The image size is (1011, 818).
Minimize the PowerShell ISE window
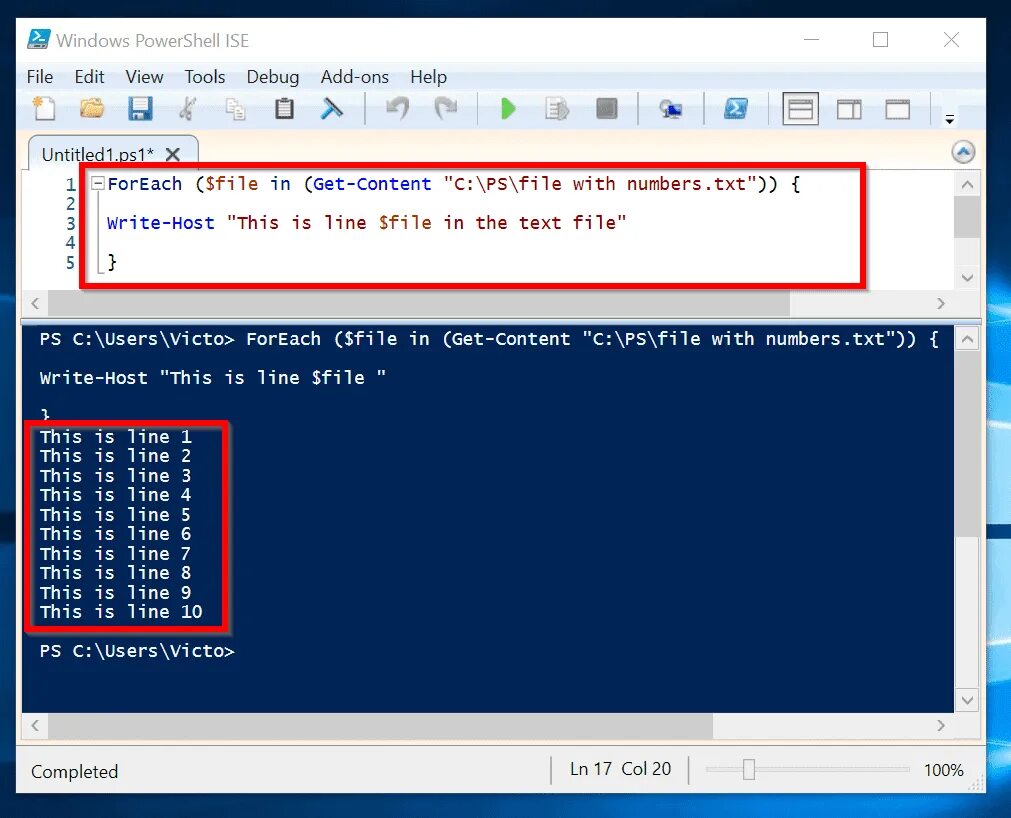(811, 40)
